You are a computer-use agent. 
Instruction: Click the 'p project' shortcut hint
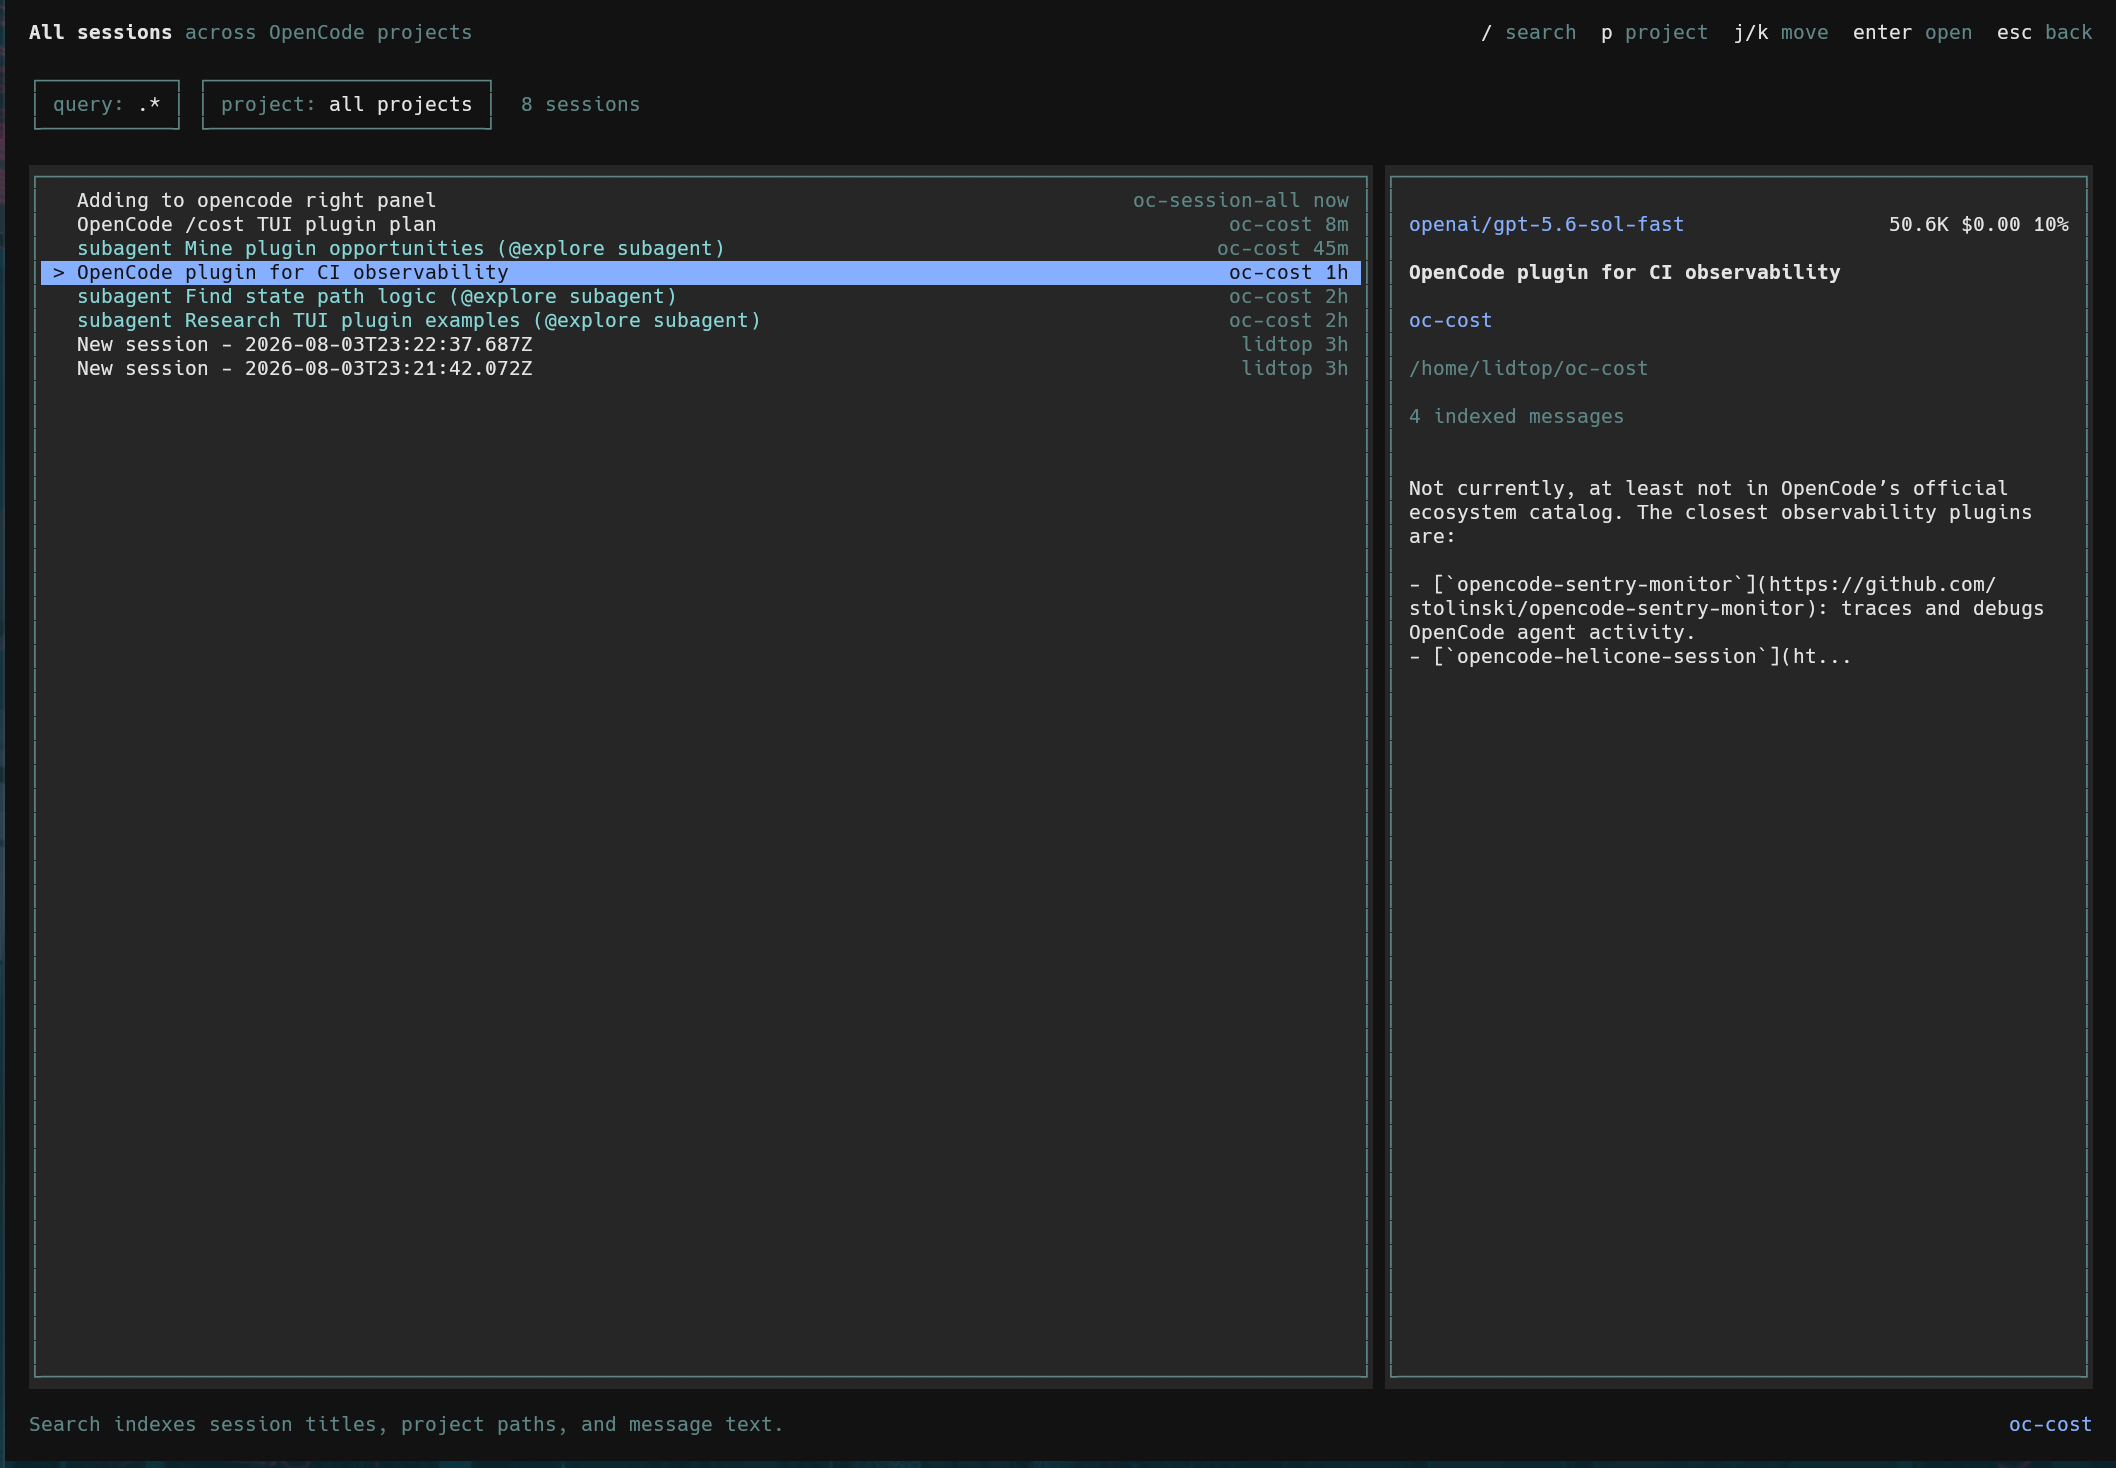(1654, 33)
